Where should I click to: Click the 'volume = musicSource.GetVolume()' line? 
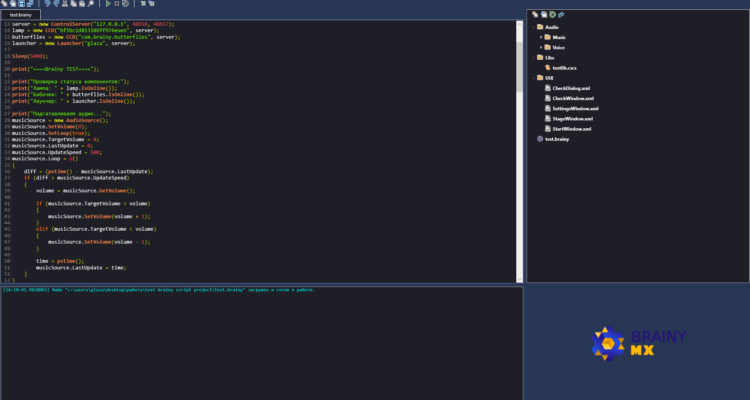click(86, 190)
